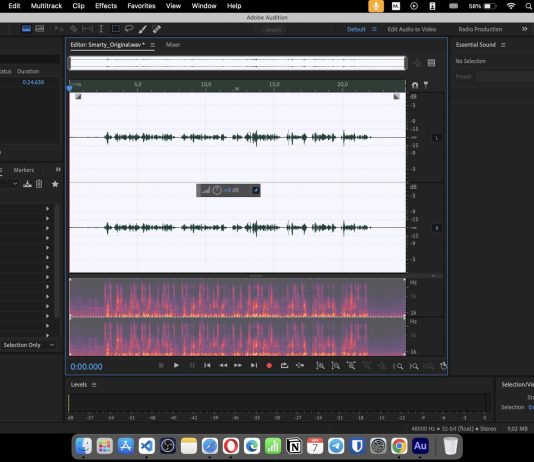Toggle Skip Selection button
This screenshot has height=462, width=534.
click(x=300, y=365)
